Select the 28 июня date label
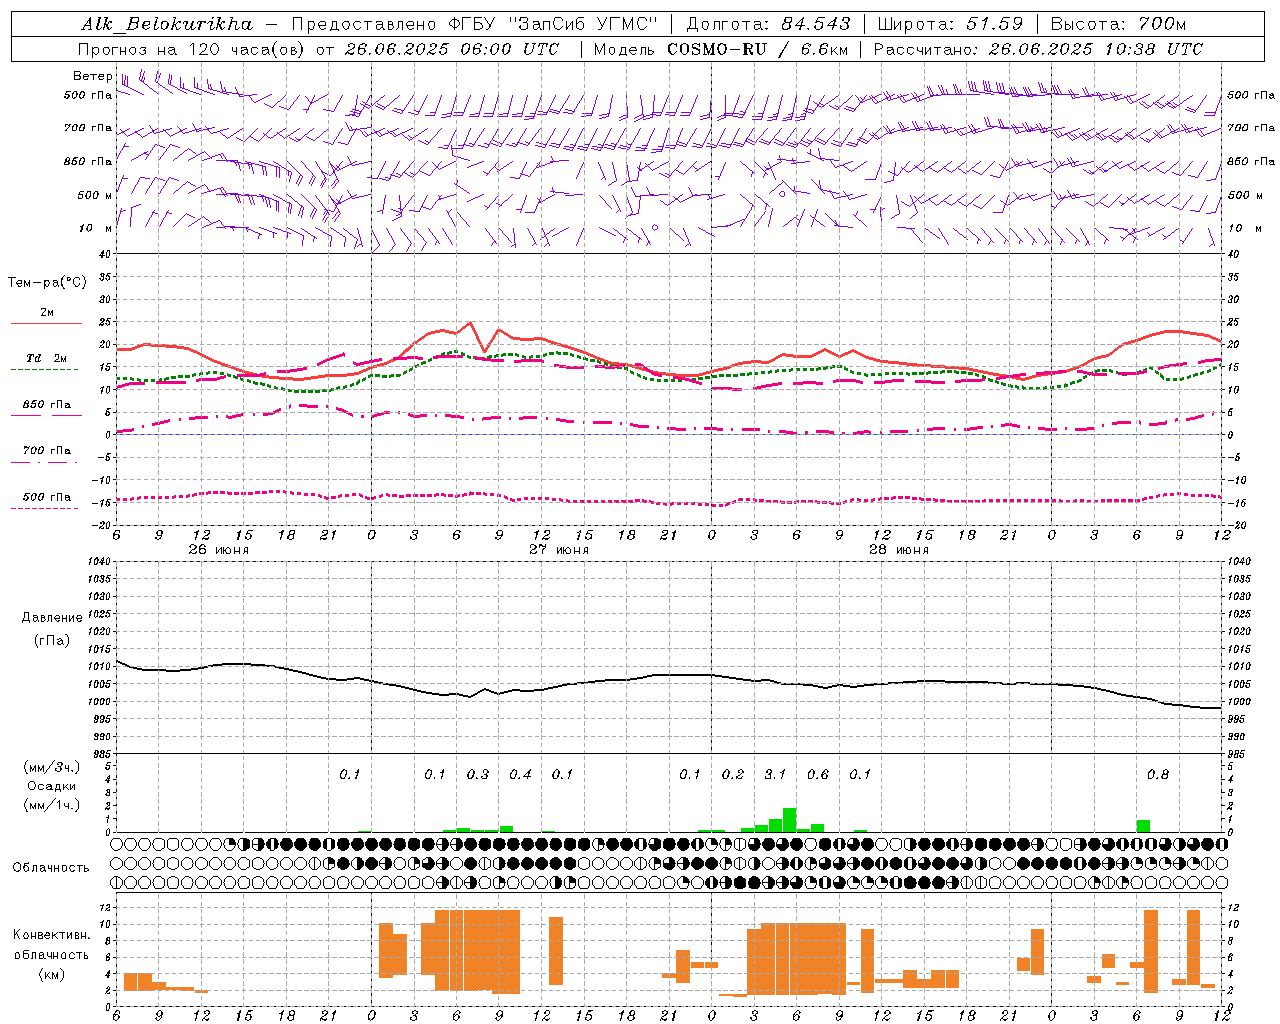Viewport: 1280px width, 1024px height. tap(899, 550)
